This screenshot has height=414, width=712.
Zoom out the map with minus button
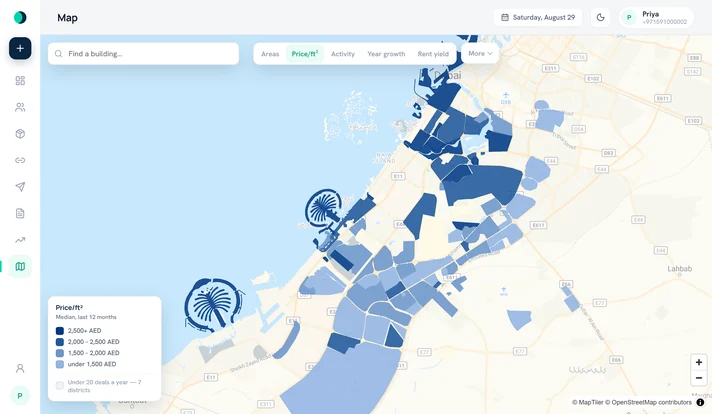(699, 378)
